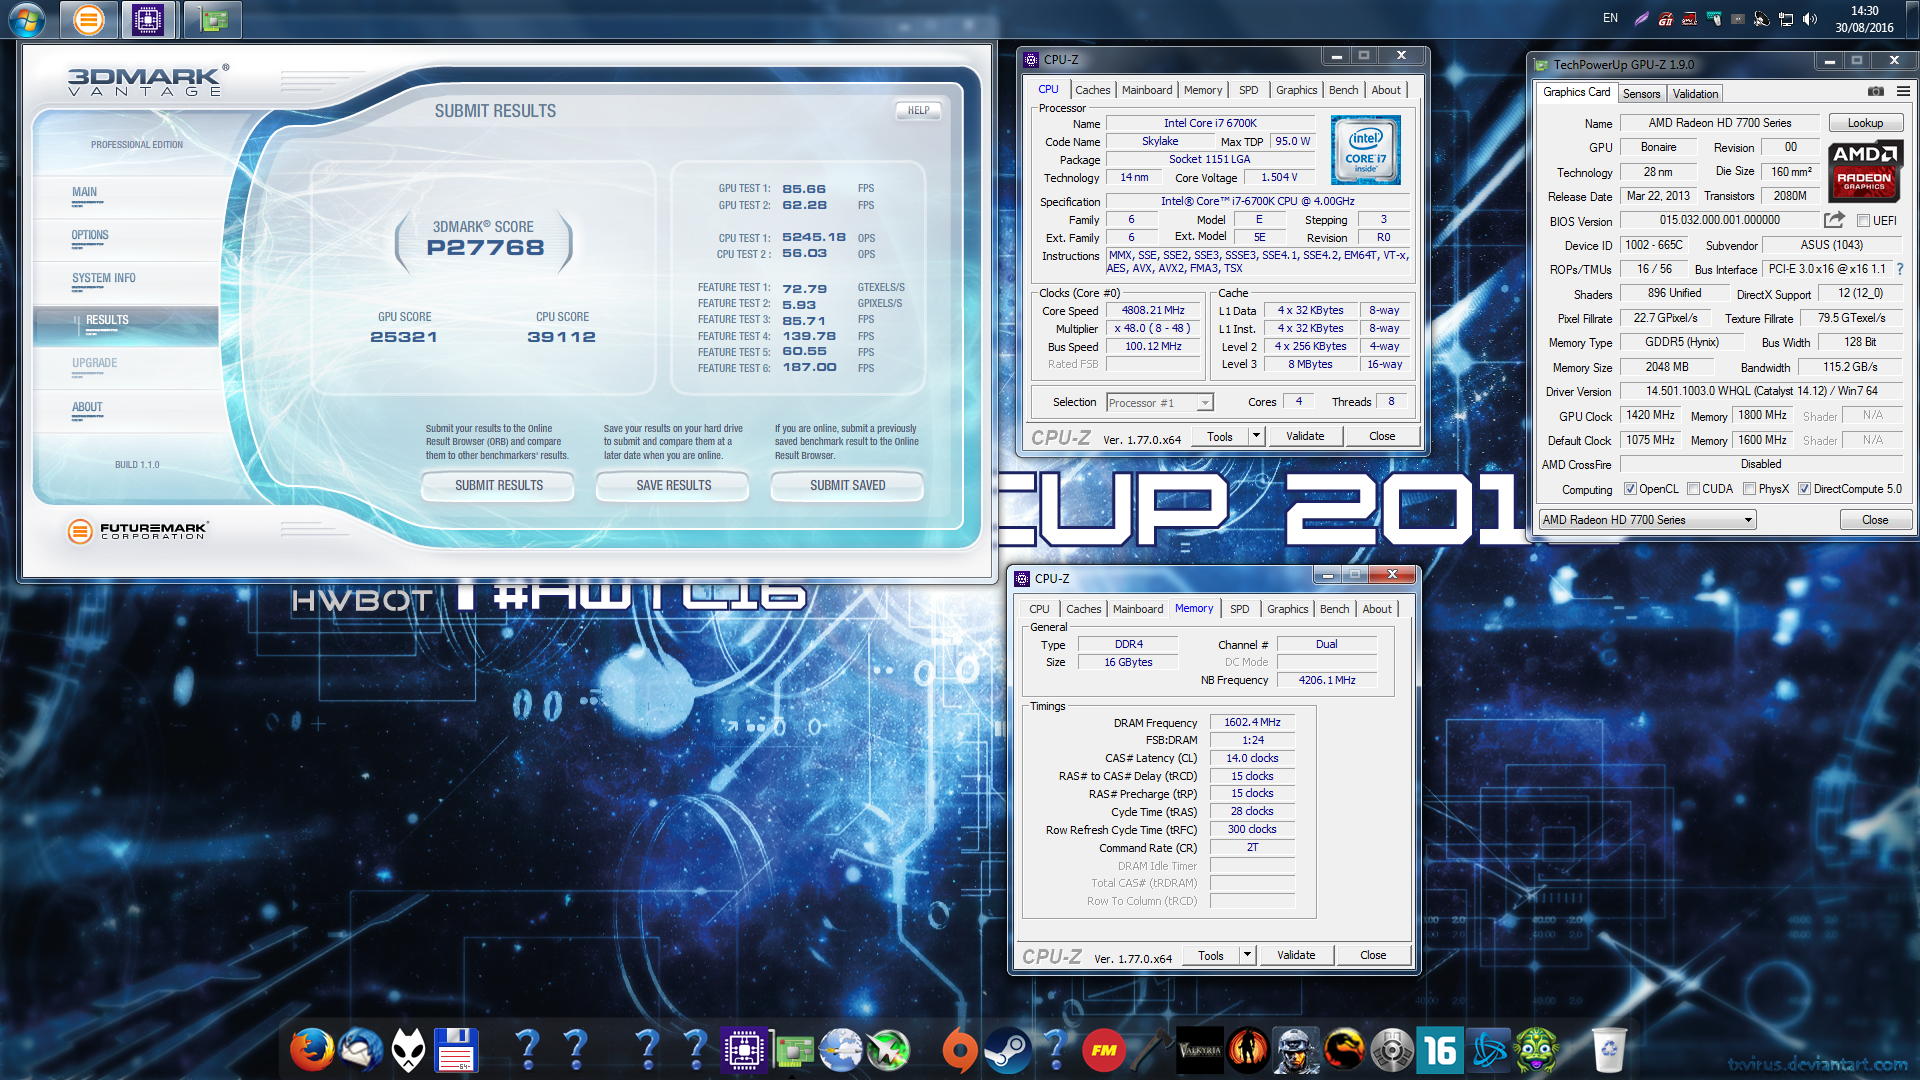Click the GPU SCORE value 25321

tap(404, 337)
